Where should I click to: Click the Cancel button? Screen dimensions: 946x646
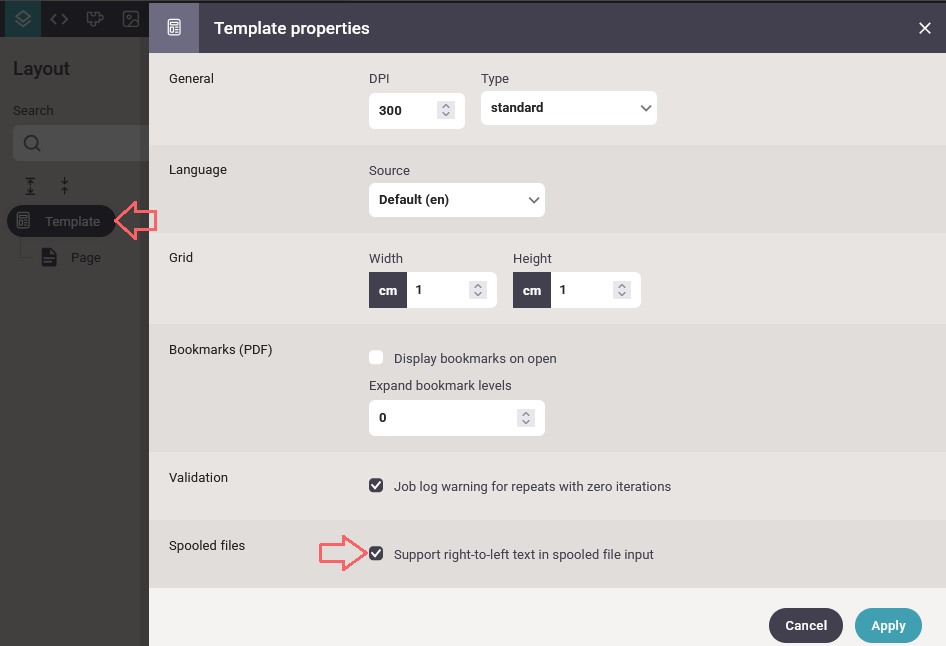click(805, 625)
